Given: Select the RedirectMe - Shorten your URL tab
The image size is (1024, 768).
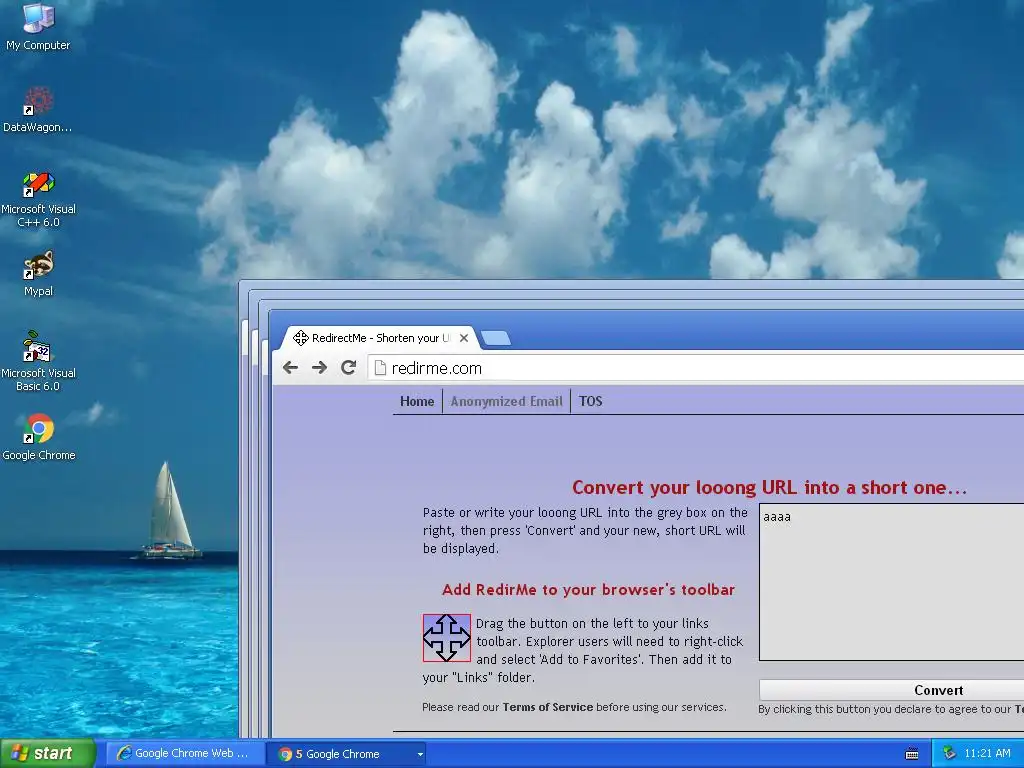Looking at the screenshot, I should click(381, 338).
